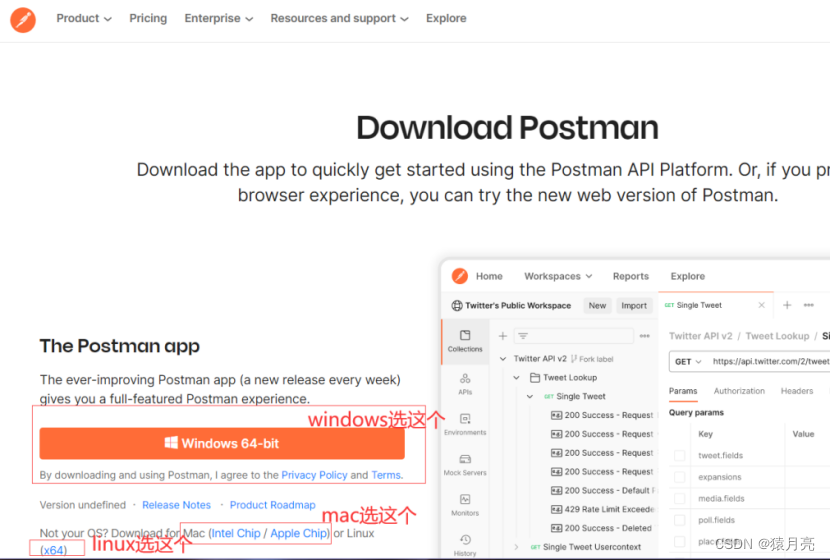Viewport: 830px width, 560px height.
Task: Click the New button in the workspace
Action: coord(597,305)
